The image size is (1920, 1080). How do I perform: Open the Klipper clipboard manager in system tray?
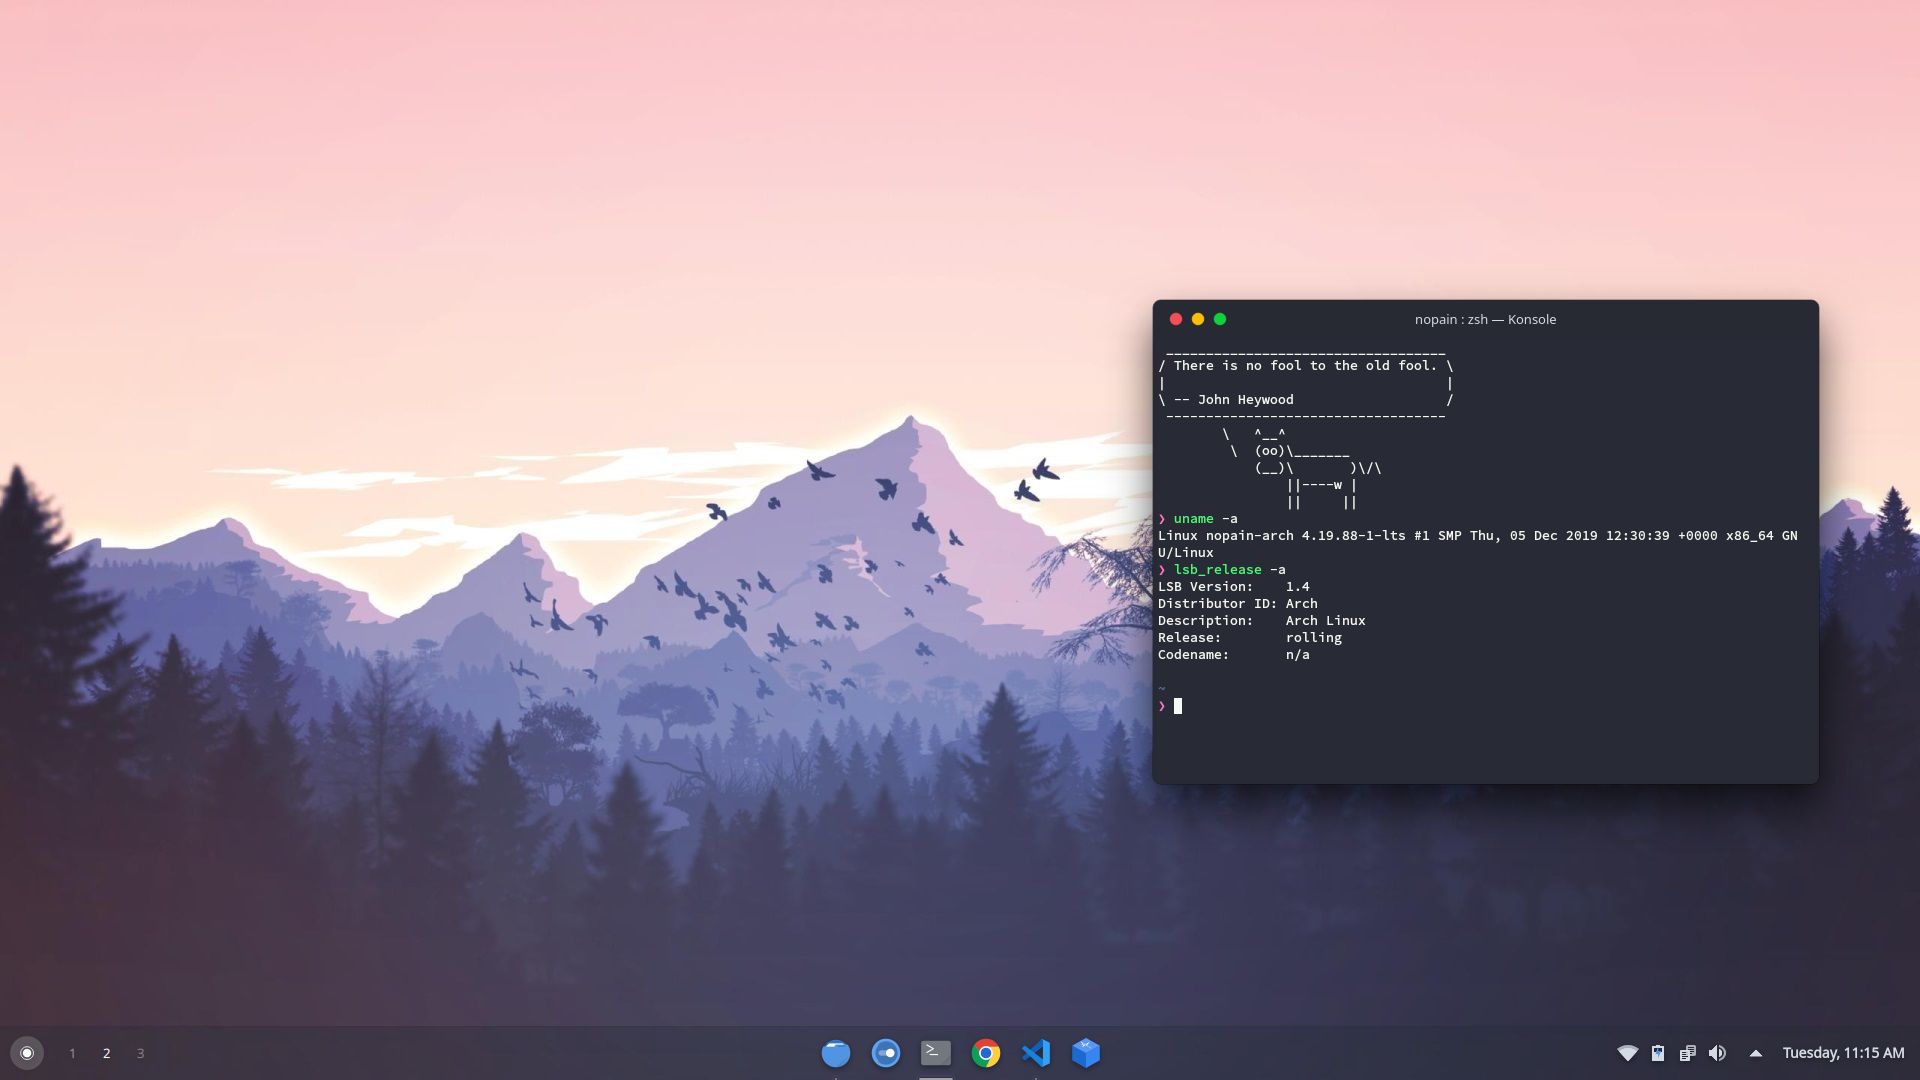(x=1688, y=1053)
